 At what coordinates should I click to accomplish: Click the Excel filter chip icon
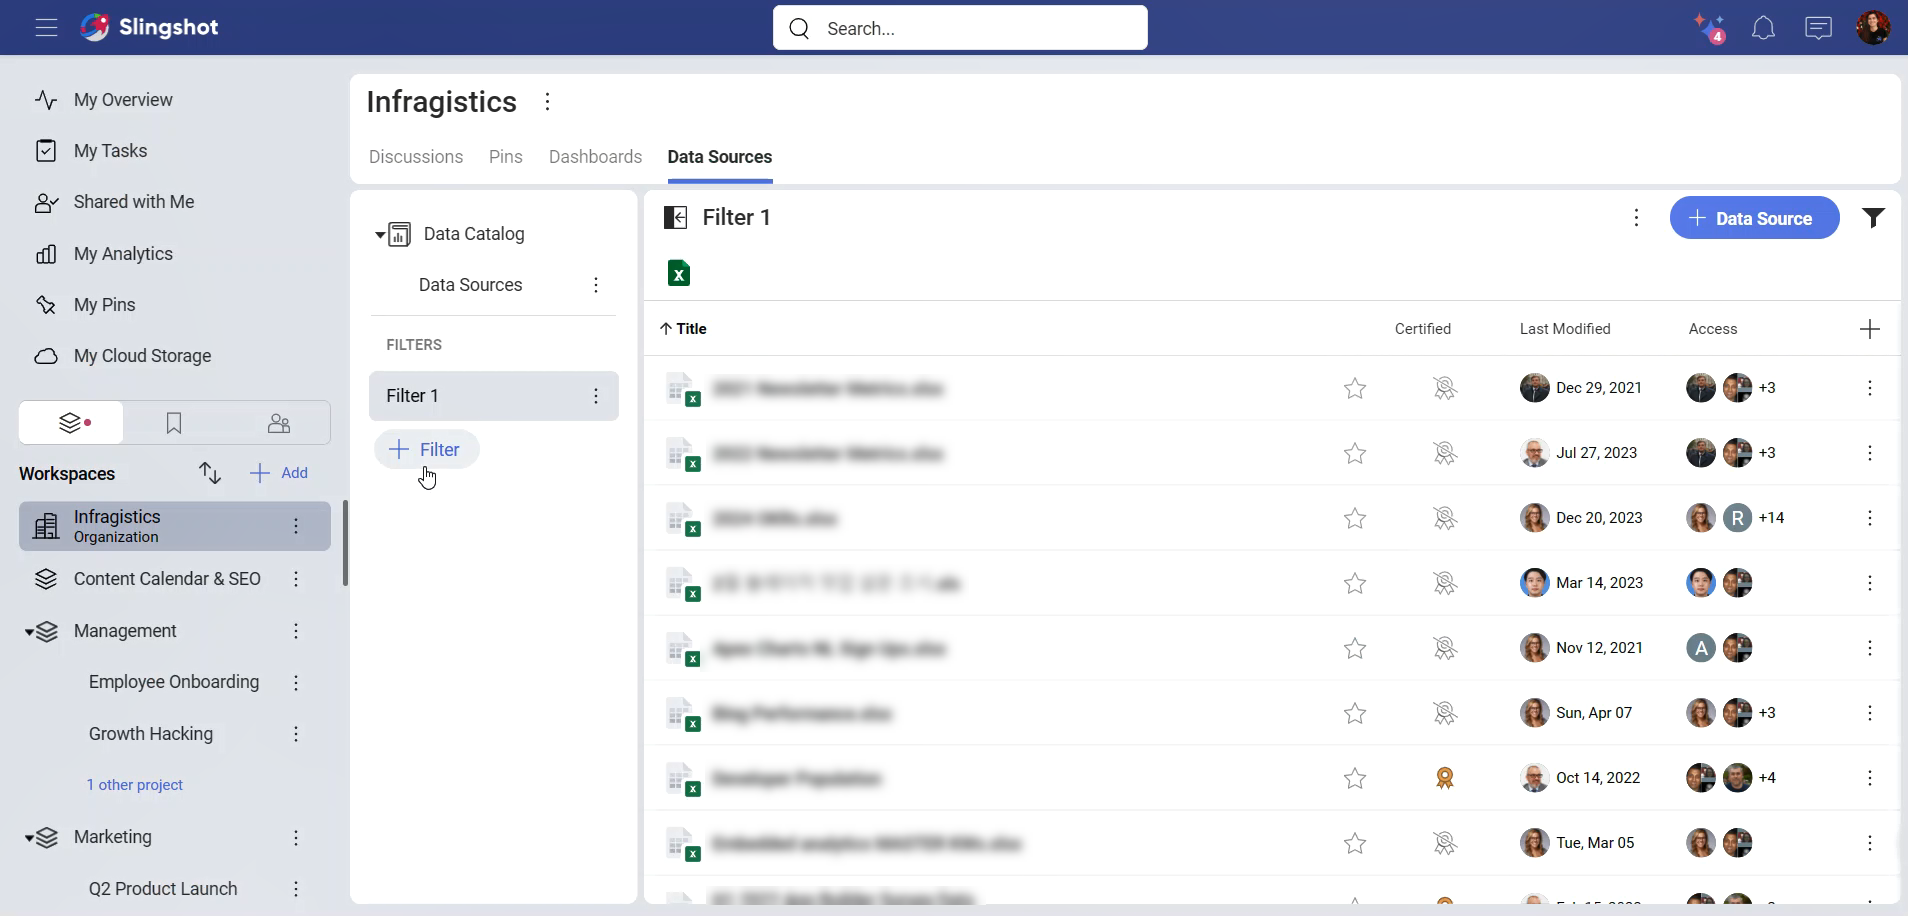(679, 273)
